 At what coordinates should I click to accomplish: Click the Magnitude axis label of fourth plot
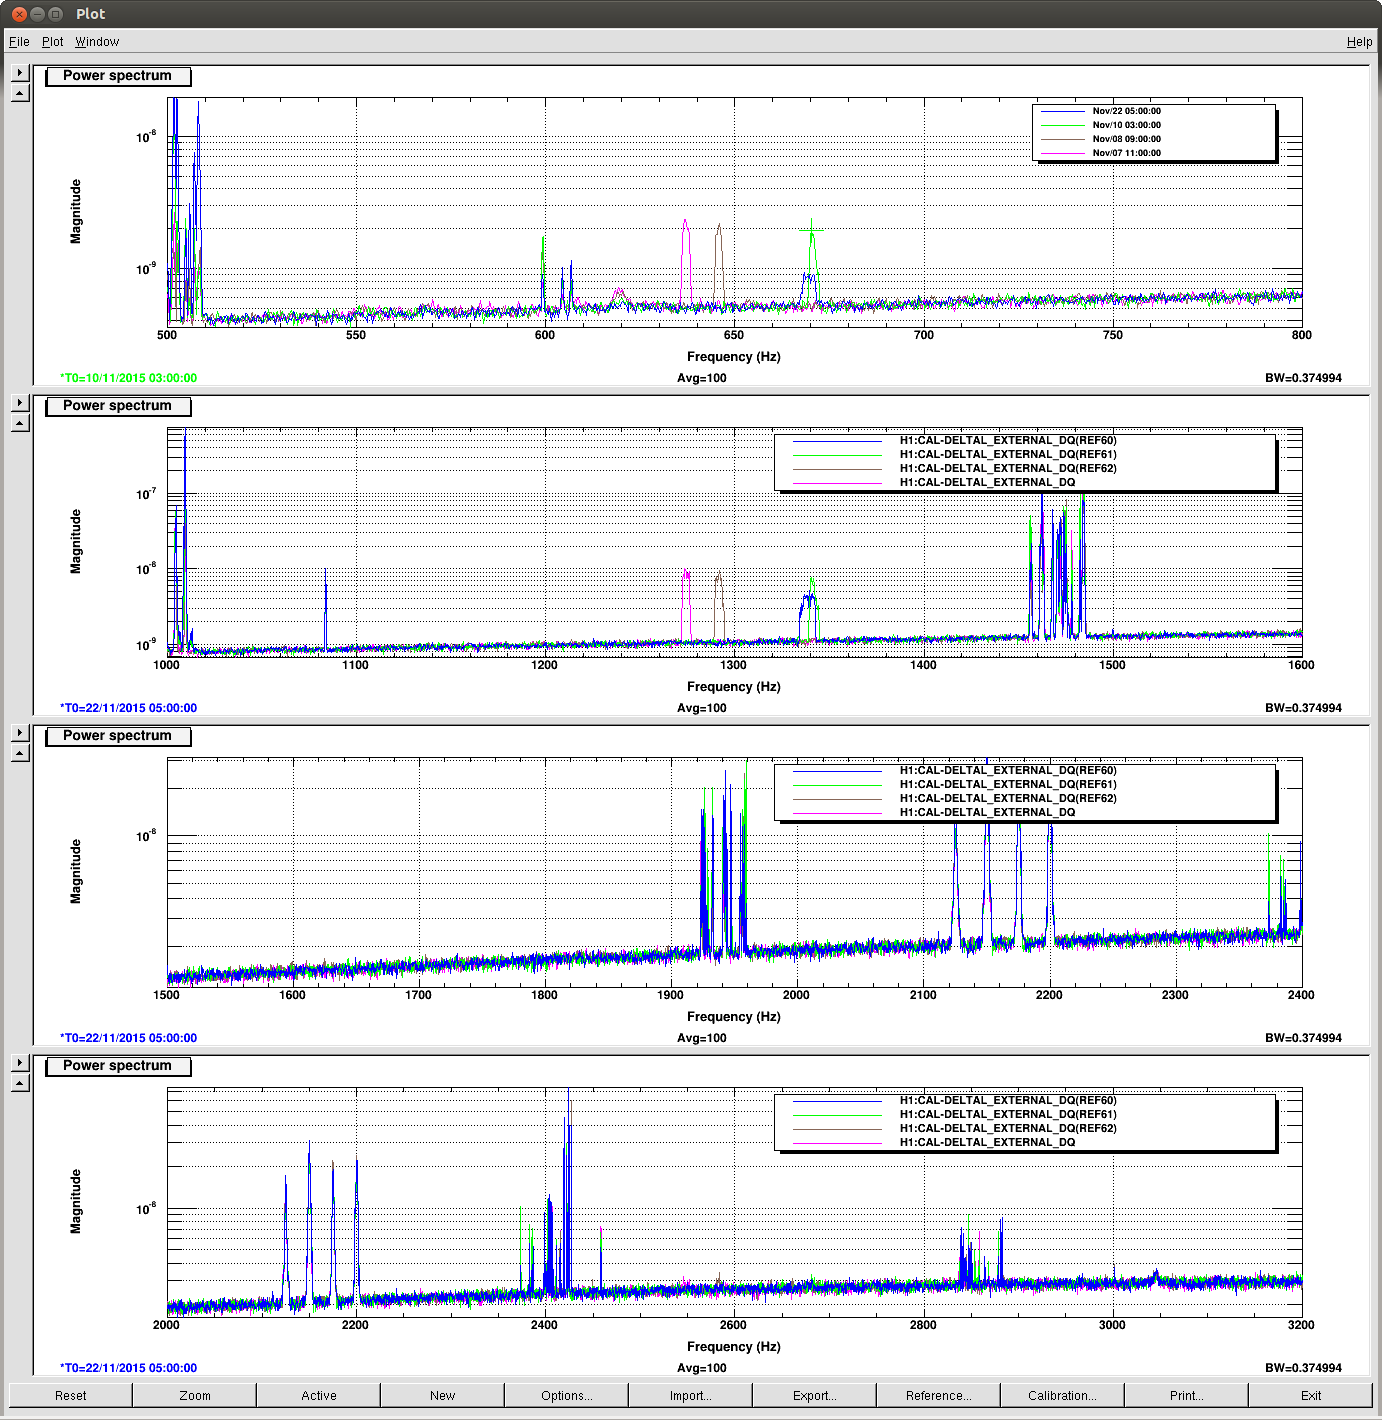[76, 1201]
